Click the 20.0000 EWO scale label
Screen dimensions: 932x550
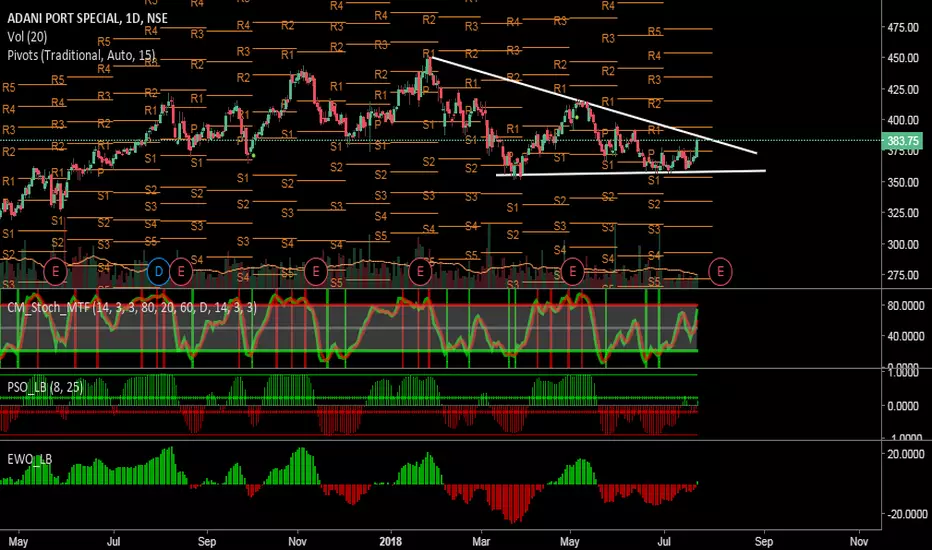click(905, 454)
